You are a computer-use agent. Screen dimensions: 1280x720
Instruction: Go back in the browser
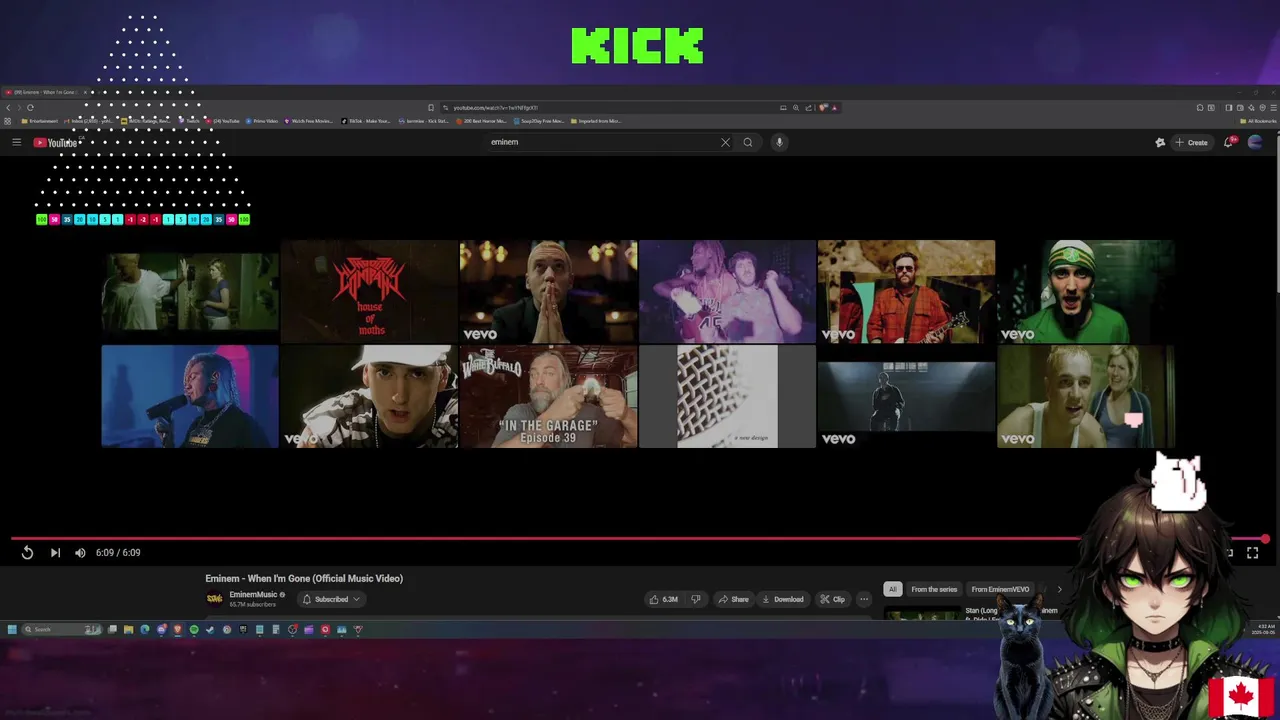click(x=8, y=108)
